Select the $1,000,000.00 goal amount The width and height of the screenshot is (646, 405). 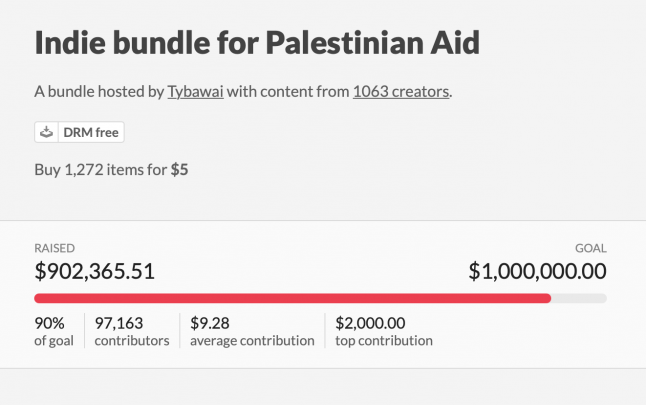click(537, 271)
